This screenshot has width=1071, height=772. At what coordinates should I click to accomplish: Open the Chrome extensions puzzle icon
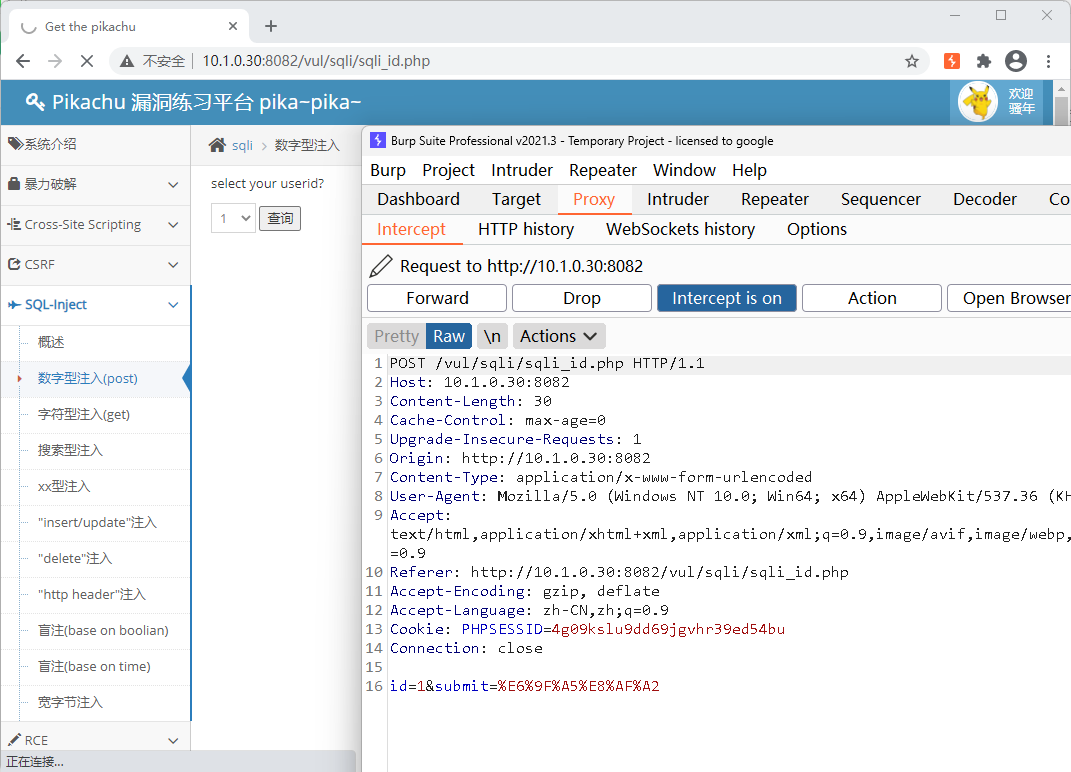point(984,61)
